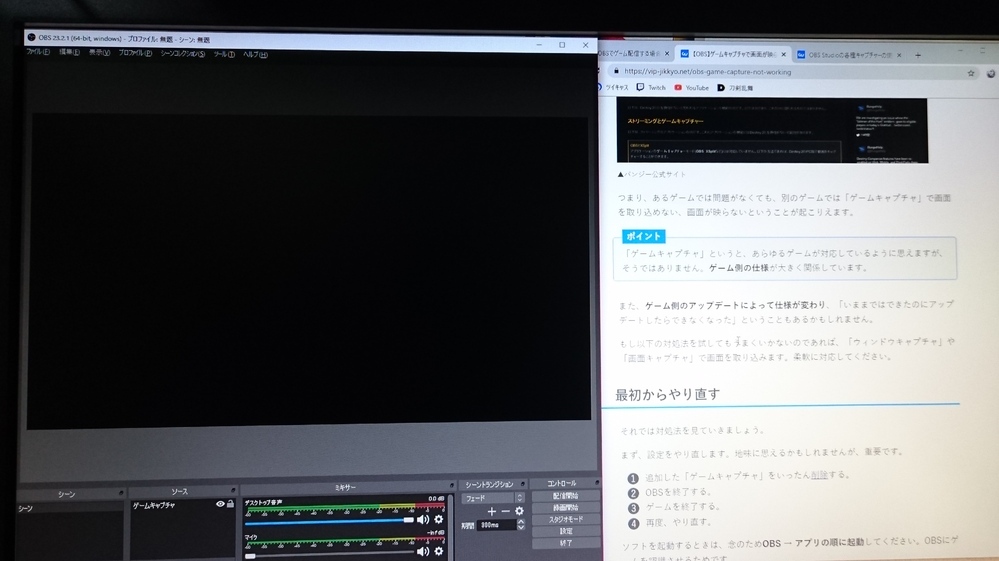Click the 削除 link in step one
Viewport: 999px width, 561px height.
click(819, 475)
